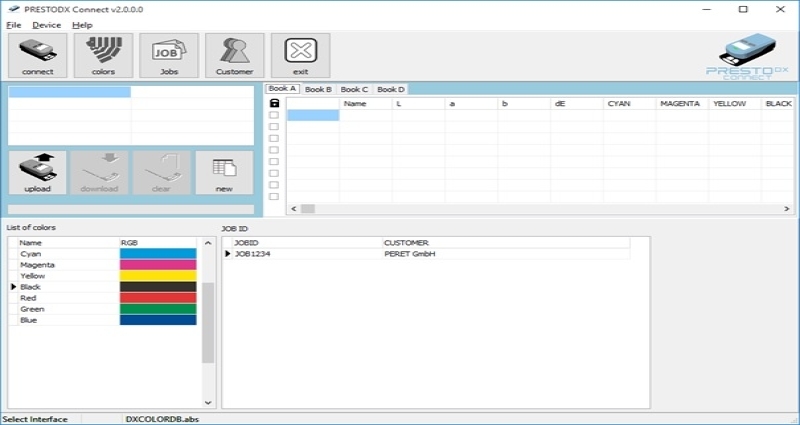Viewport: 800px width, 425px height.
Task: Click the Select Interface status text
Action: click(x=35, y=419)
